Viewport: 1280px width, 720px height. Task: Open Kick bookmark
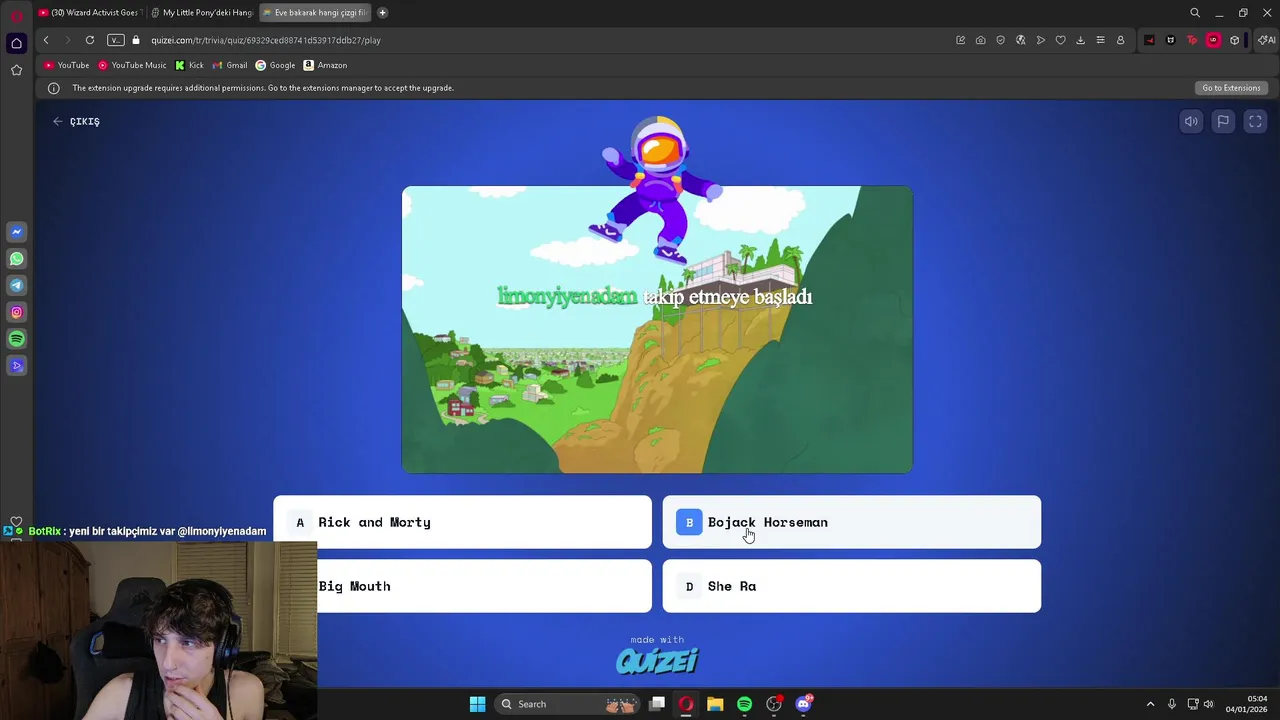[189, 65]
